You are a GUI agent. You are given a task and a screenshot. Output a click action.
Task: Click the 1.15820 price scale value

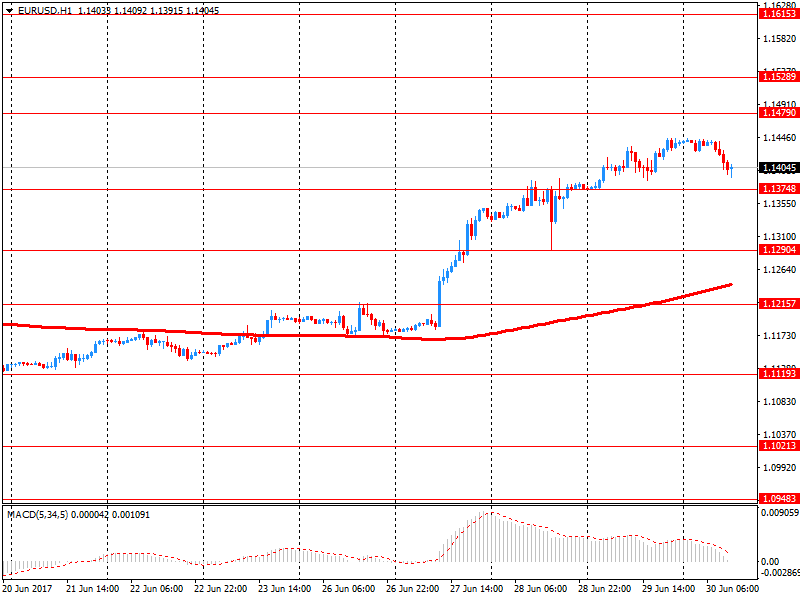tap(779, 39)
